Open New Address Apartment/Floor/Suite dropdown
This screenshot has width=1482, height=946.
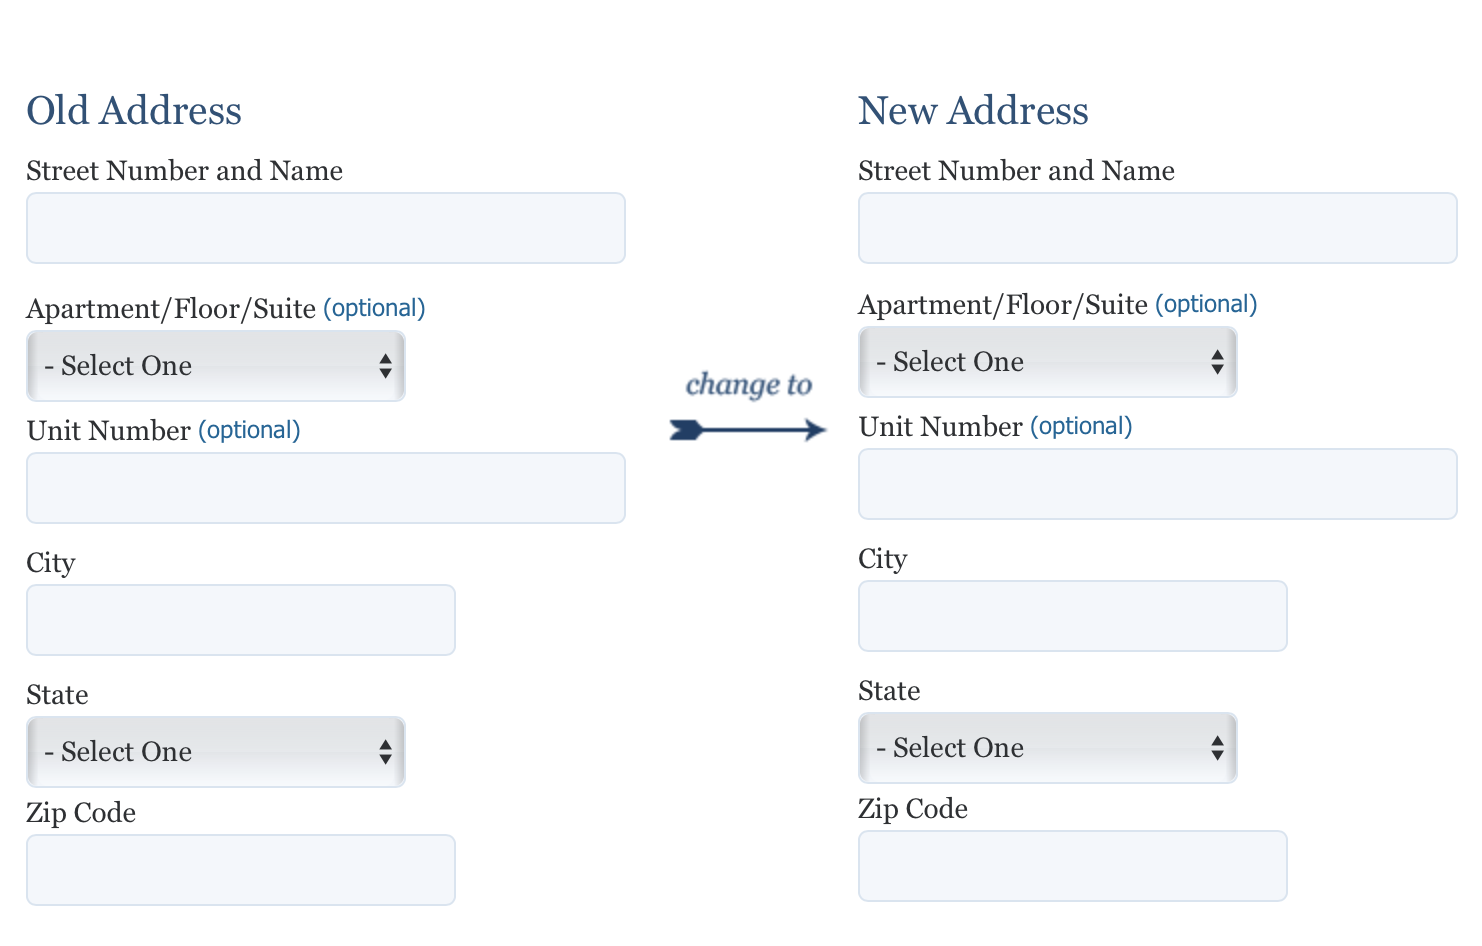1048,362
